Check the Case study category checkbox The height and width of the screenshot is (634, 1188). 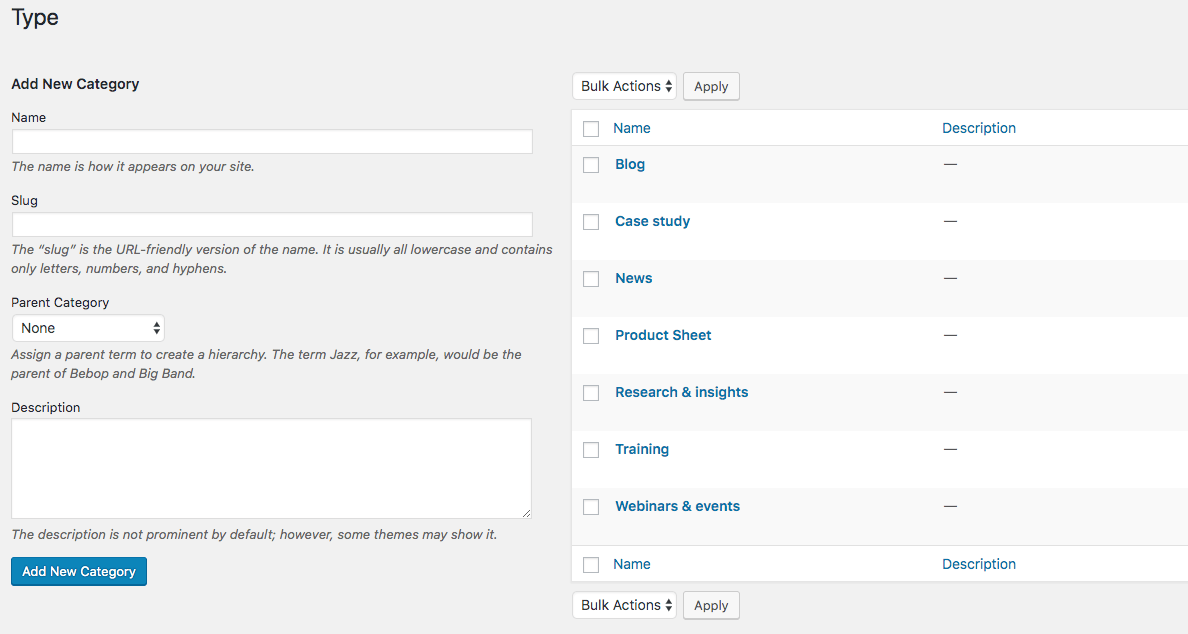click(x=591, y=222)
